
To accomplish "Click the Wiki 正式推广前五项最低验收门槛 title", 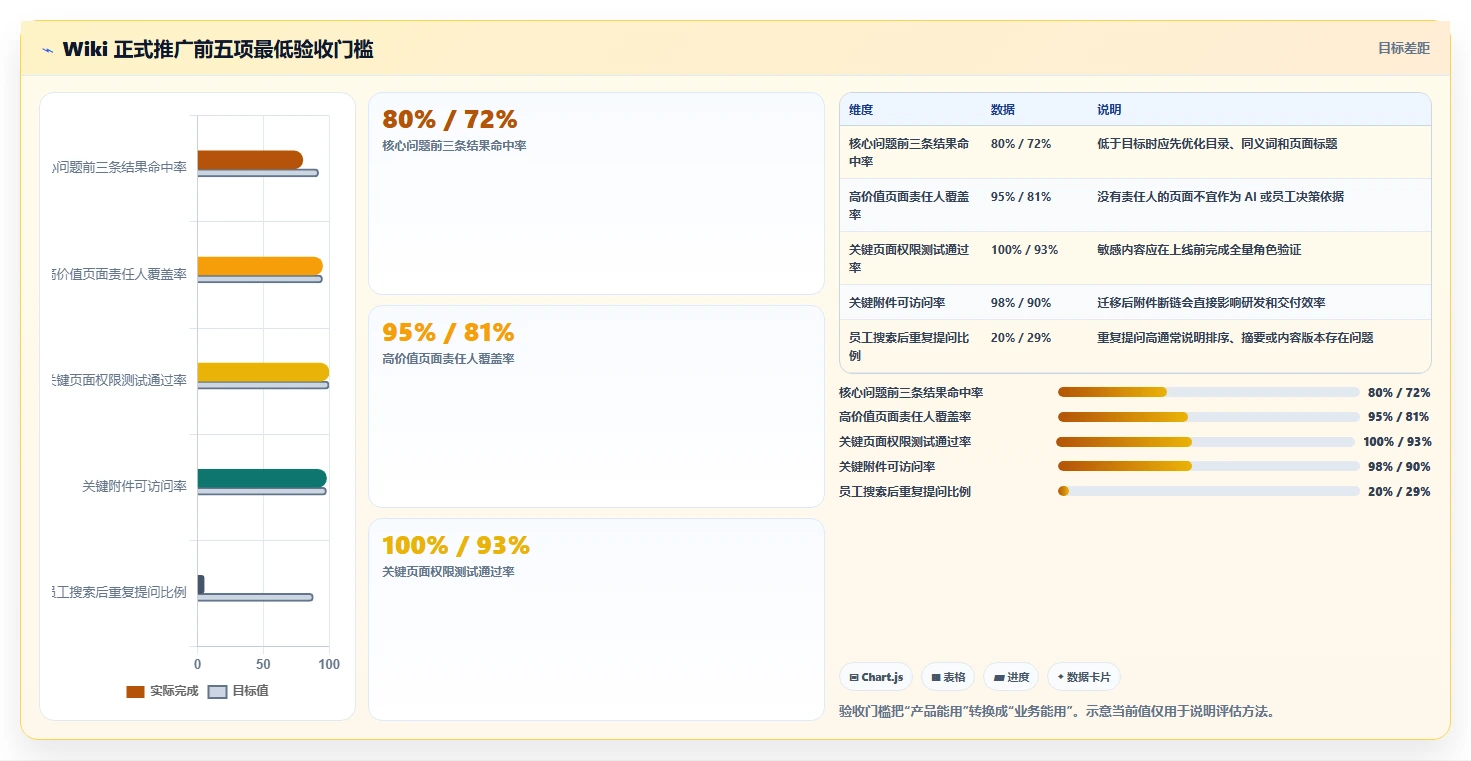I will (218, 49).
